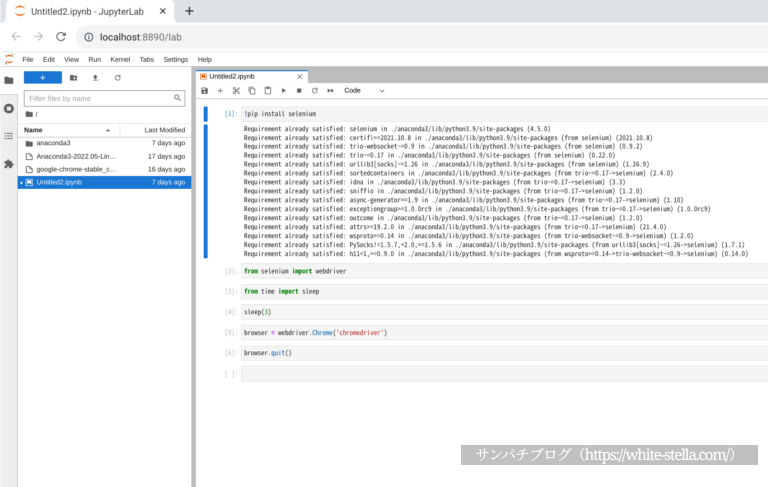Viewport: 768px width, 487px height.
Task: Click the empty last code cell
Action: (504, 374)
